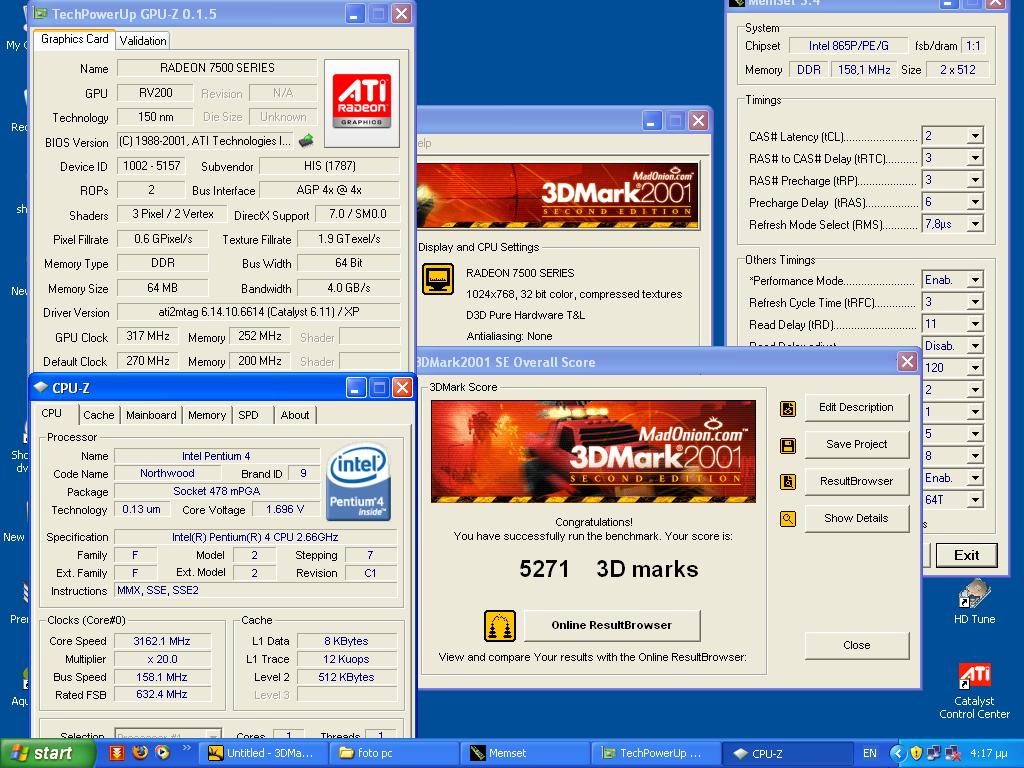Open Refresh Mode Select (RMS) dropdown
This screenshot has height=768, width=1024.
975,224
